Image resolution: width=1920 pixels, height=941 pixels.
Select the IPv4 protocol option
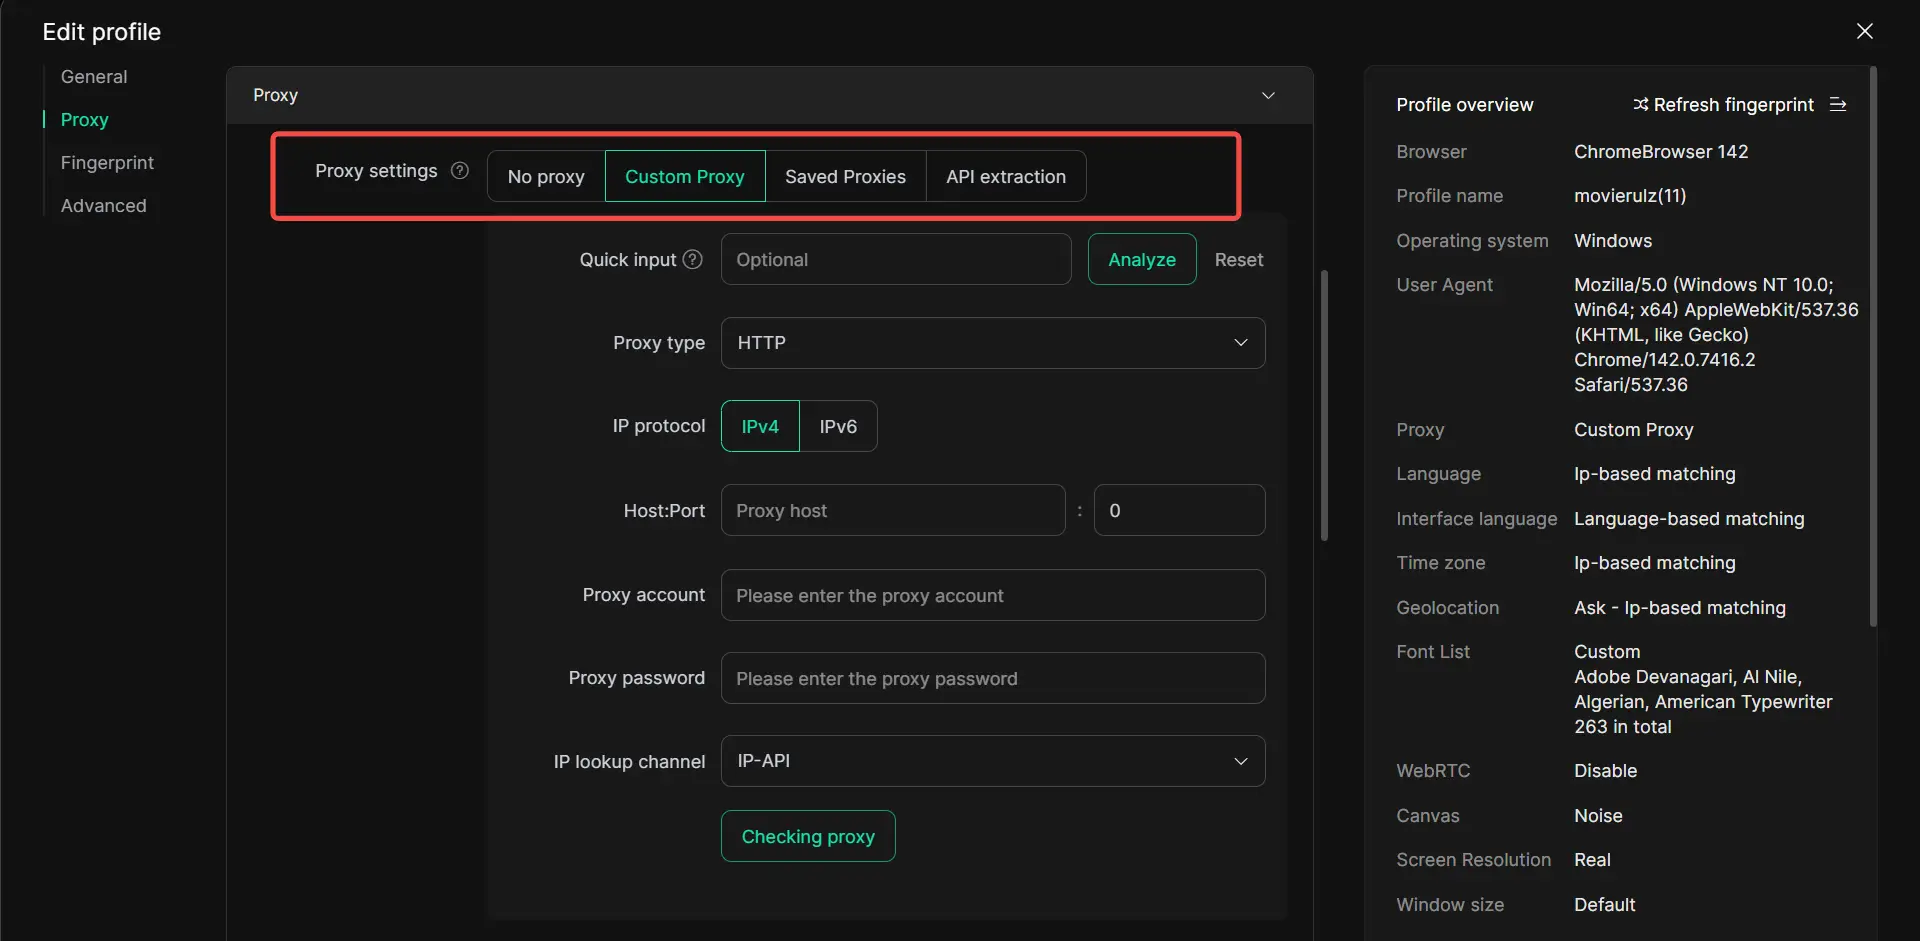(760, 426)
